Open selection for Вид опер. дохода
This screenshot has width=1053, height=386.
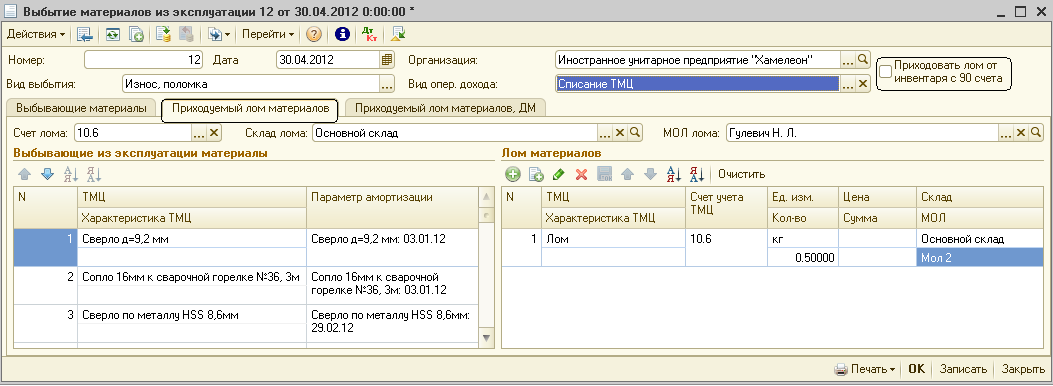point(848,84)
